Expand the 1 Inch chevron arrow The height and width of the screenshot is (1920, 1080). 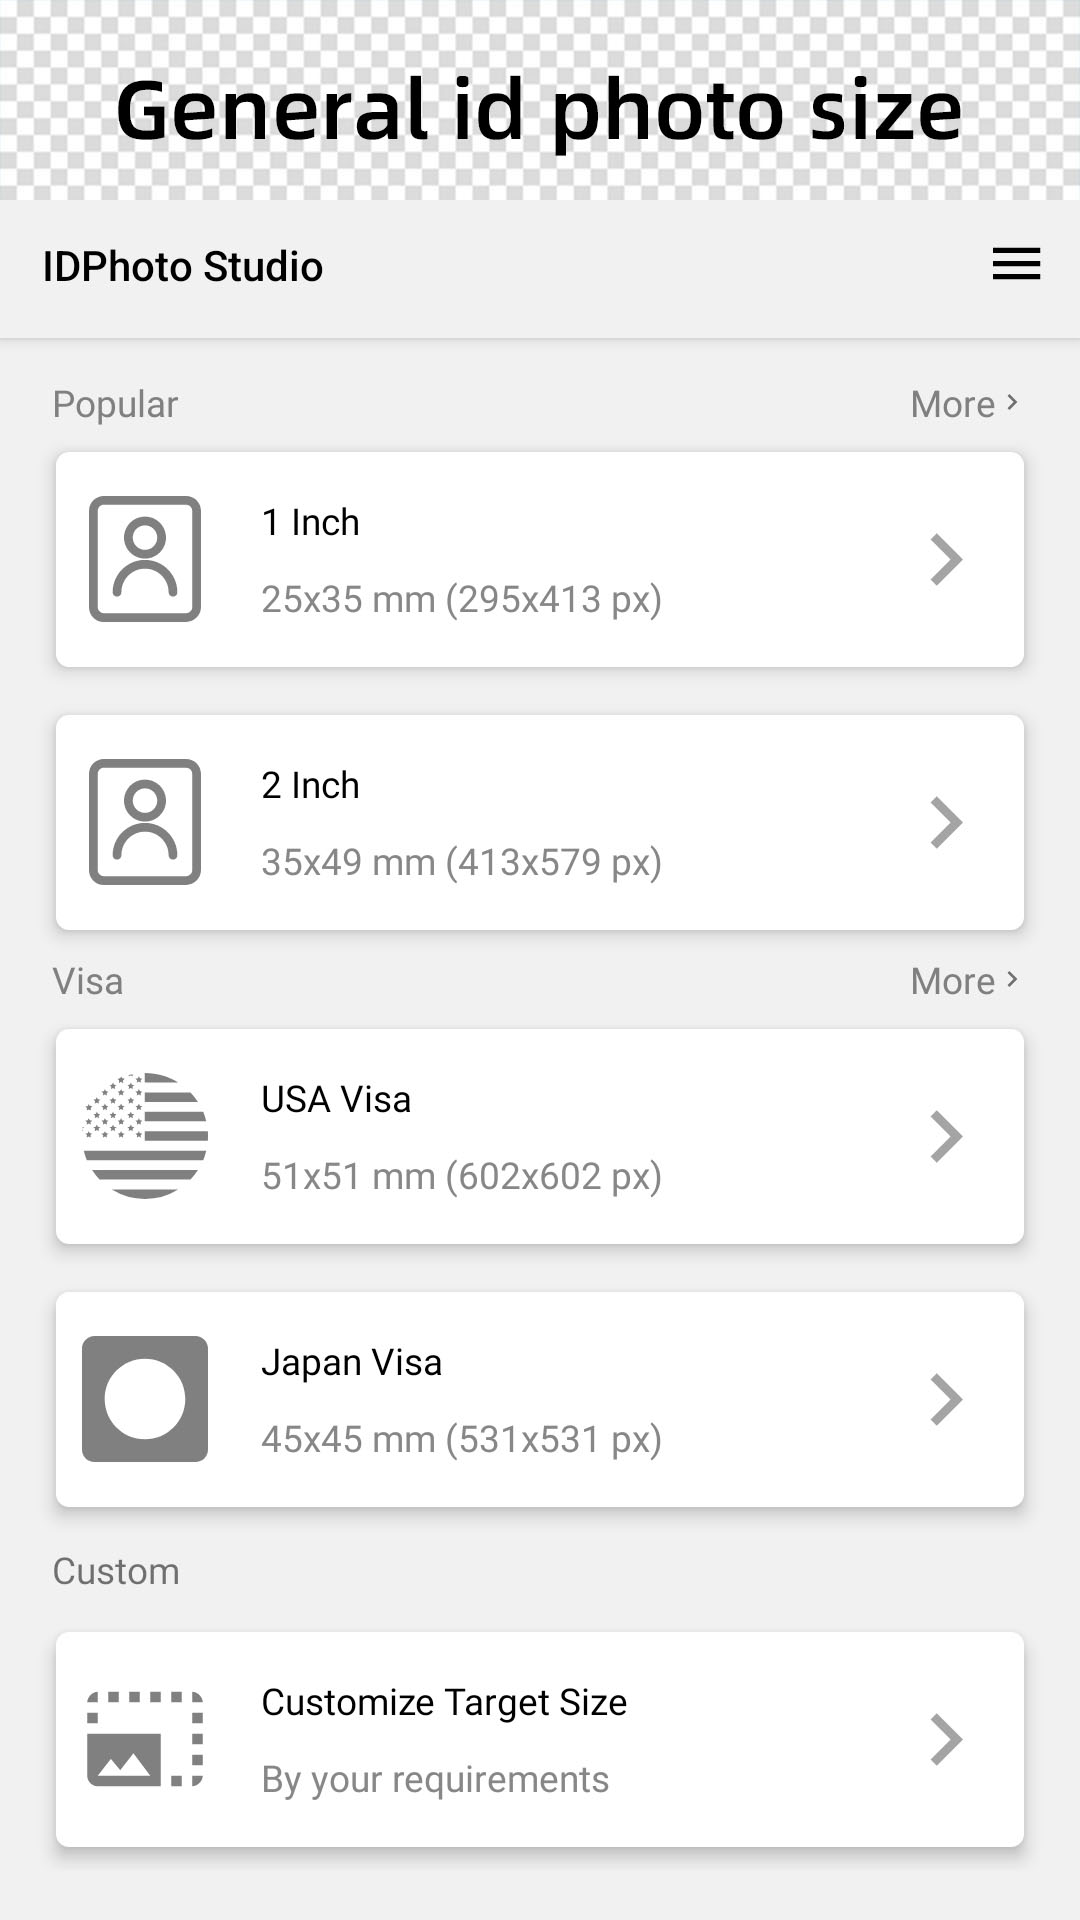coord(946,559)
